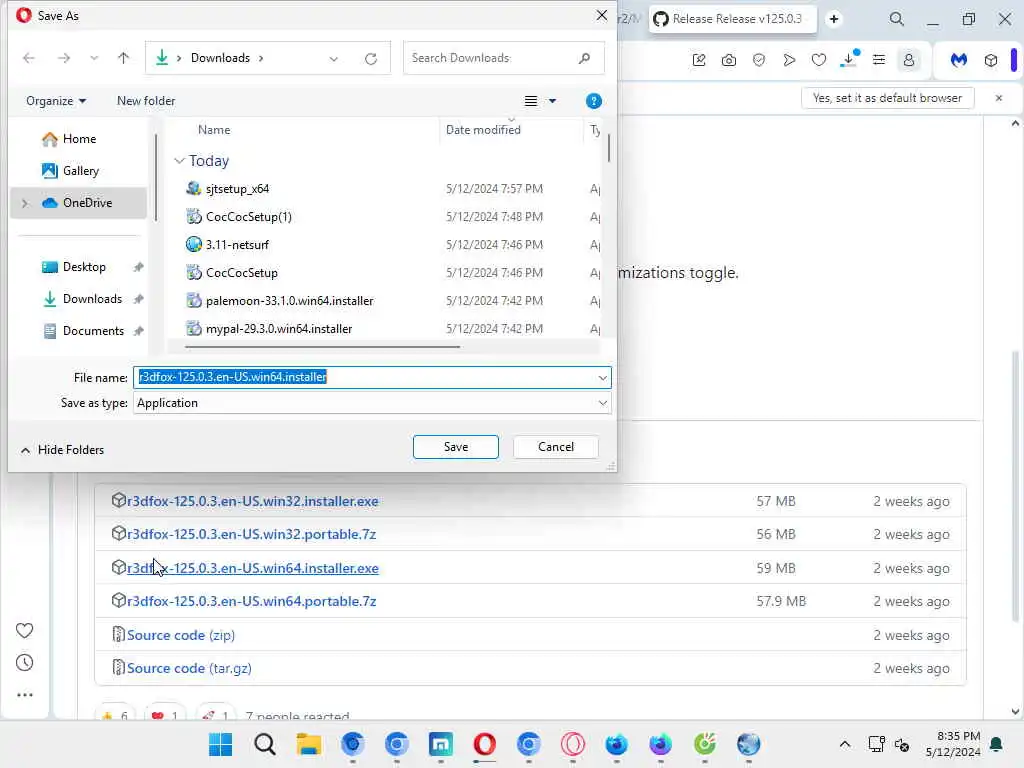
Task: Sort files by Date modified column
Action: point(483,129)
